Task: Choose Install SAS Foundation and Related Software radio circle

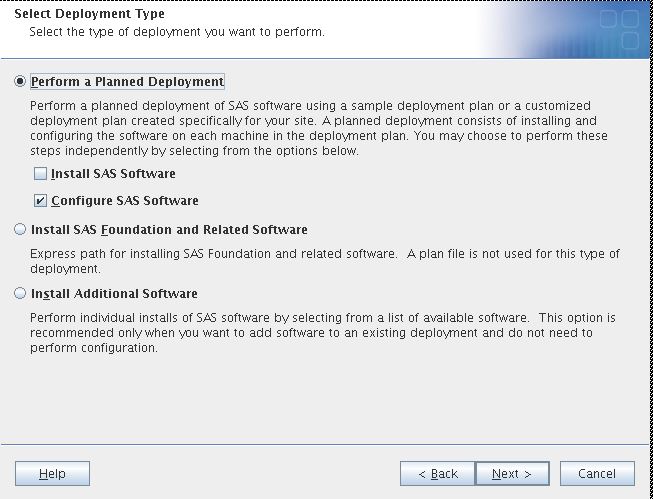Action: pyautogui.click(x=20, y=230)
